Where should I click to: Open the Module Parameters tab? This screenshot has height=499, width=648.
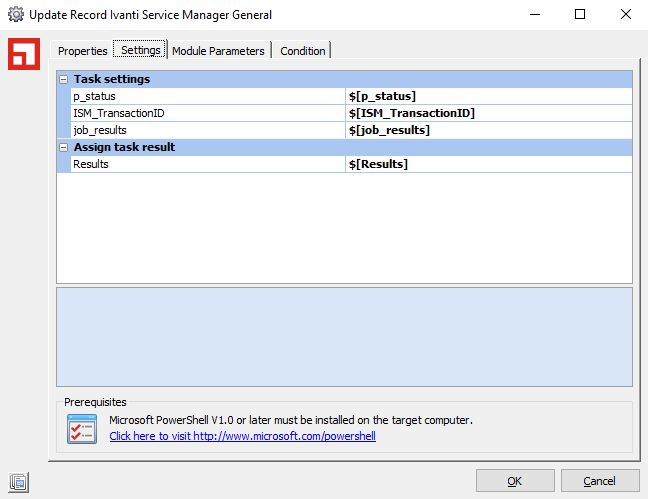pos(218,51)
